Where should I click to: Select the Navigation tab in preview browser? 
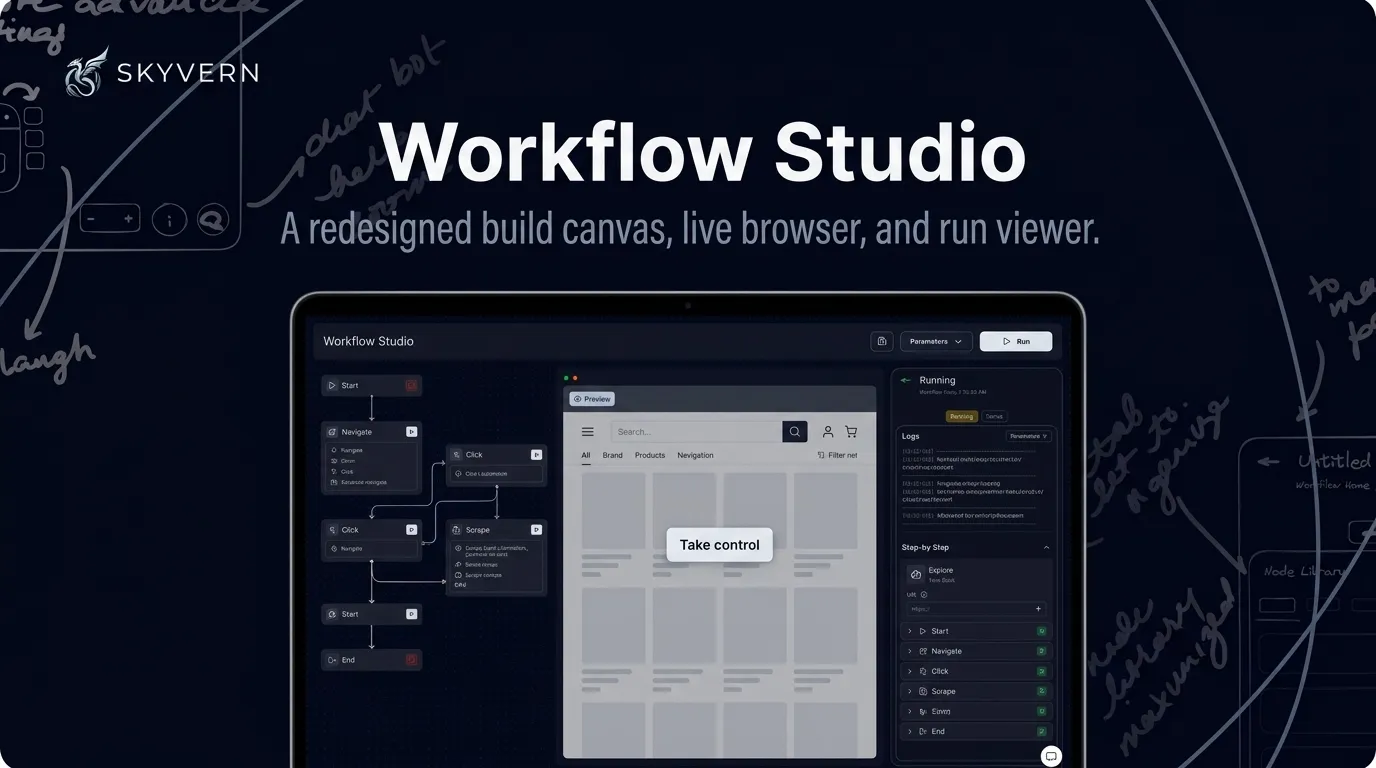pos(695,455)
